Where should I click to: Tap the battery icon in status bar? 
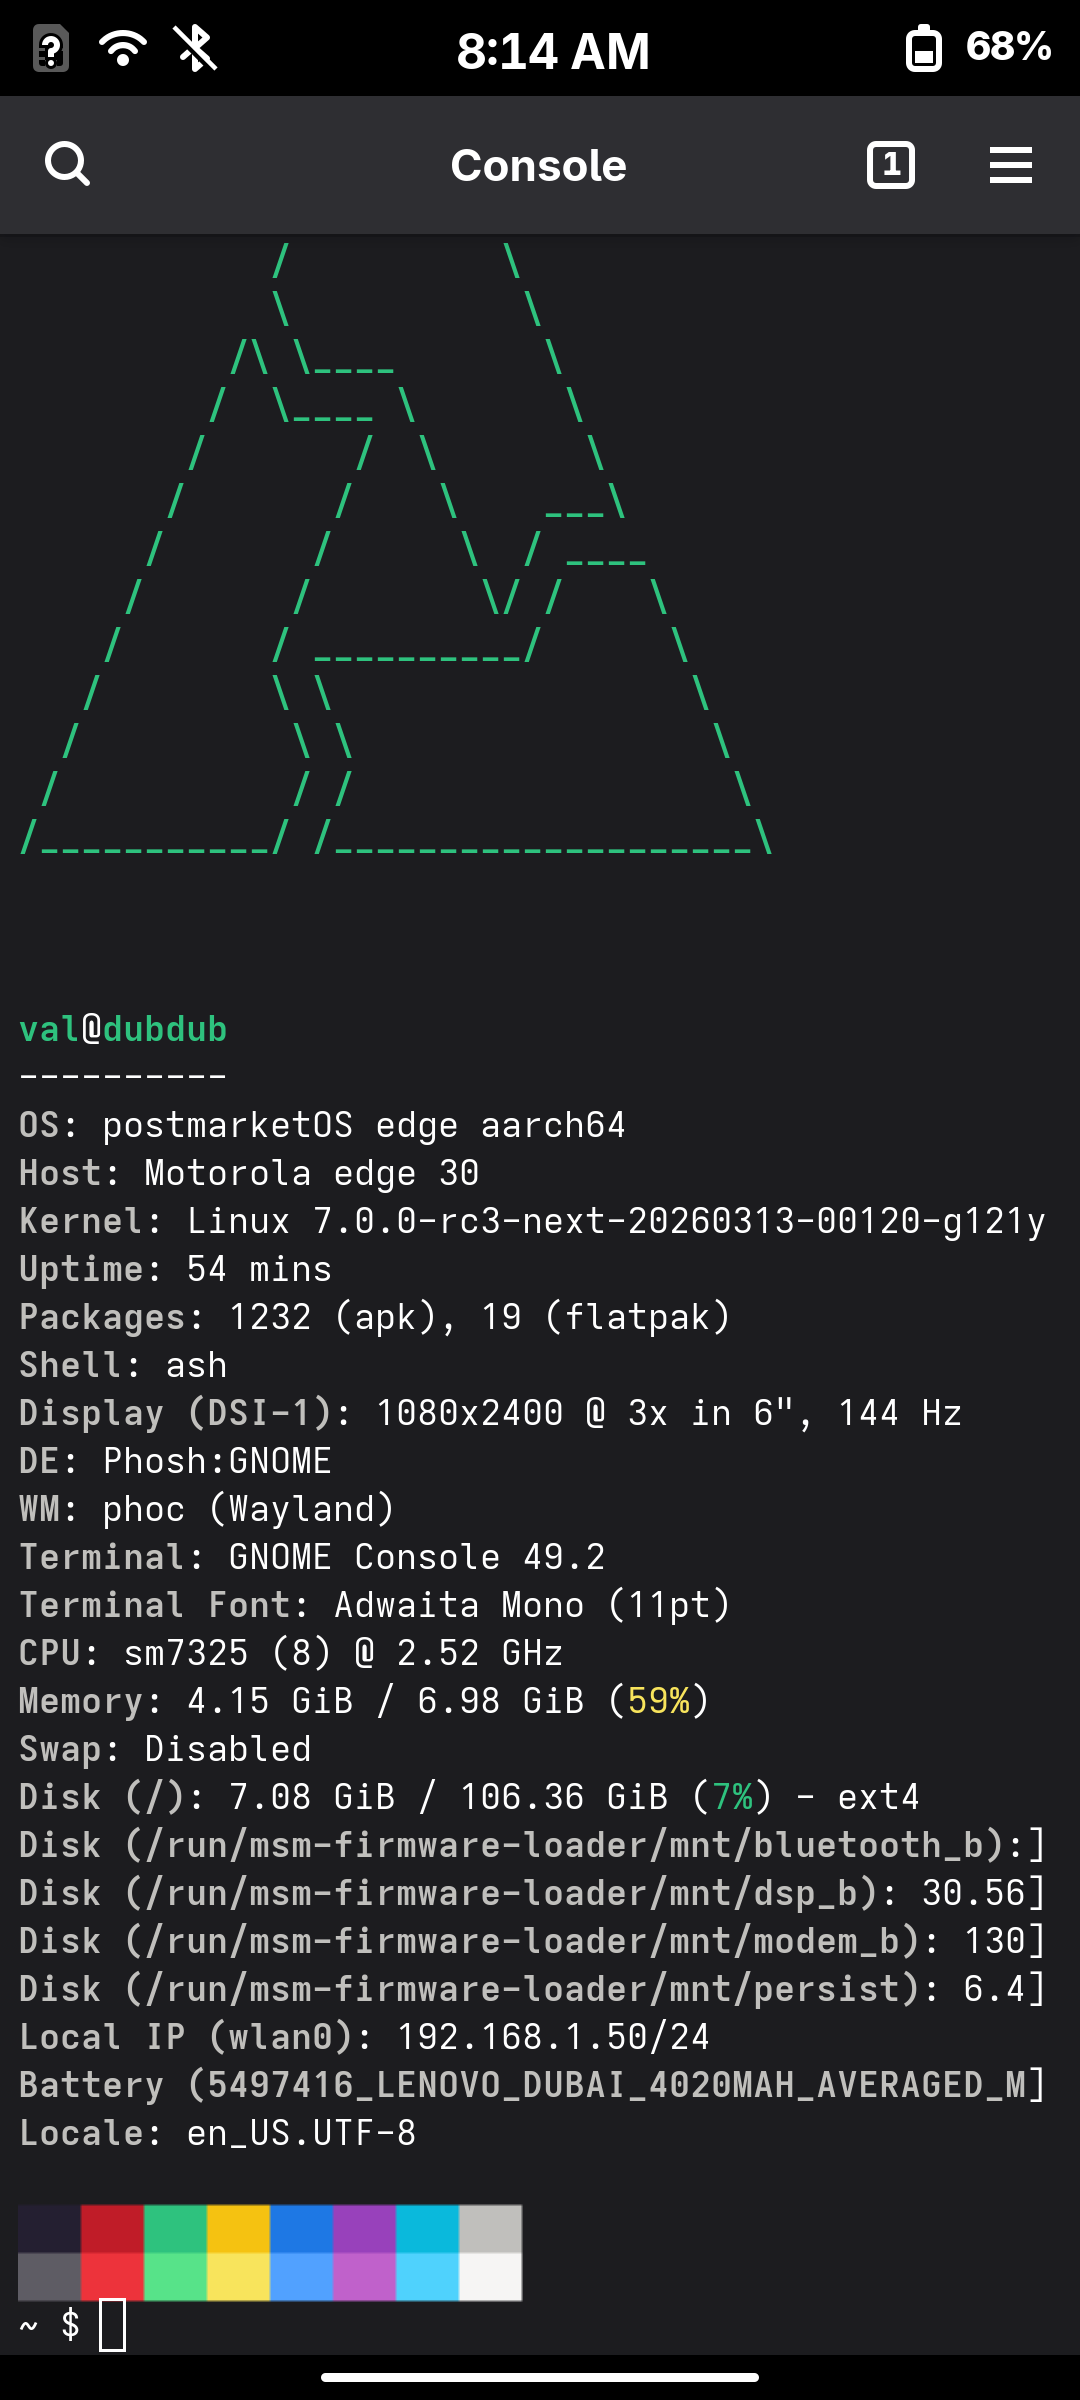pos(924,48)
